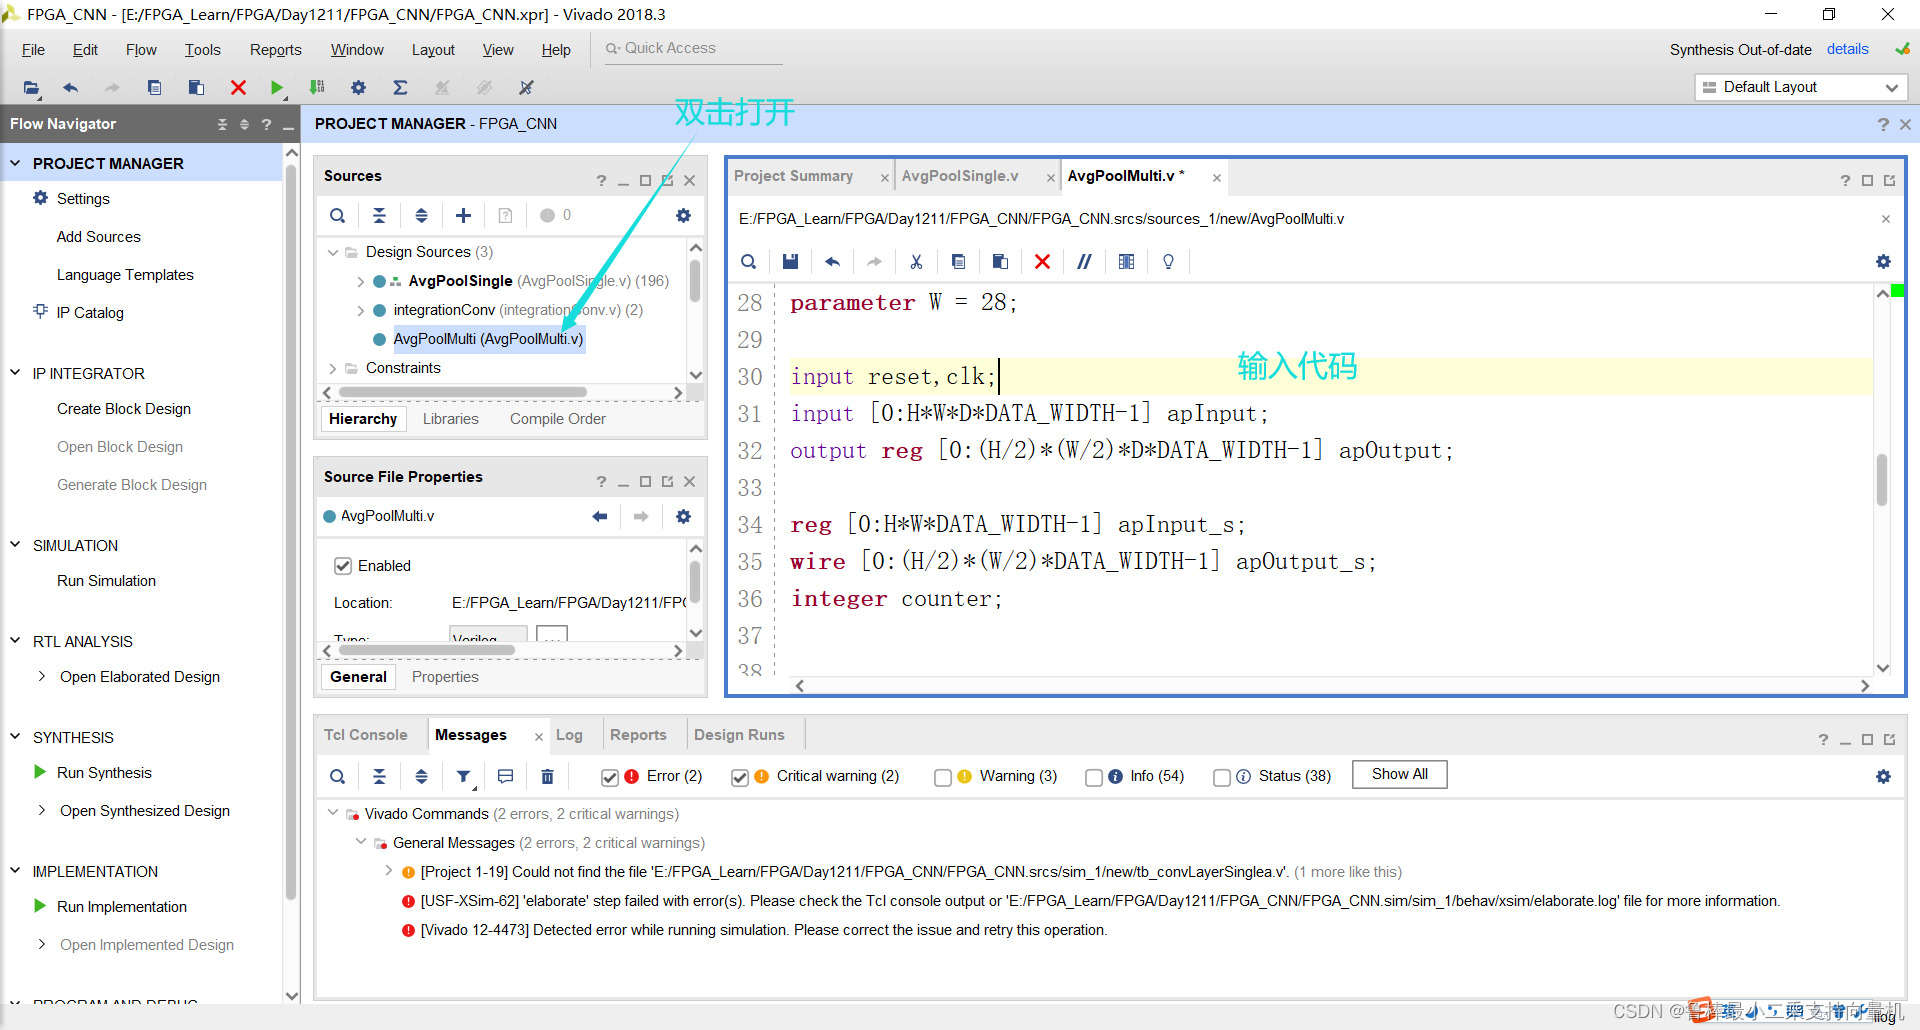
Task: Click the editor vertical scrollbar thumb
Action: (x=1882, y=480)
